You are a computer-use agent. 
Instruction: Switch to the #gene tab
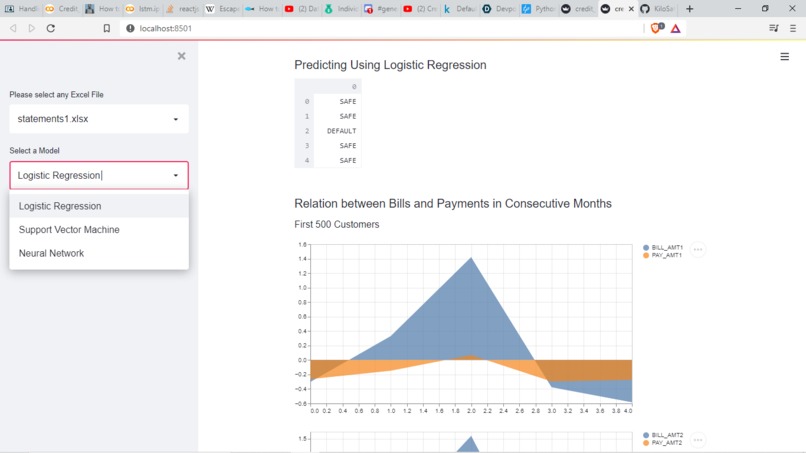[x=381, y=9]
